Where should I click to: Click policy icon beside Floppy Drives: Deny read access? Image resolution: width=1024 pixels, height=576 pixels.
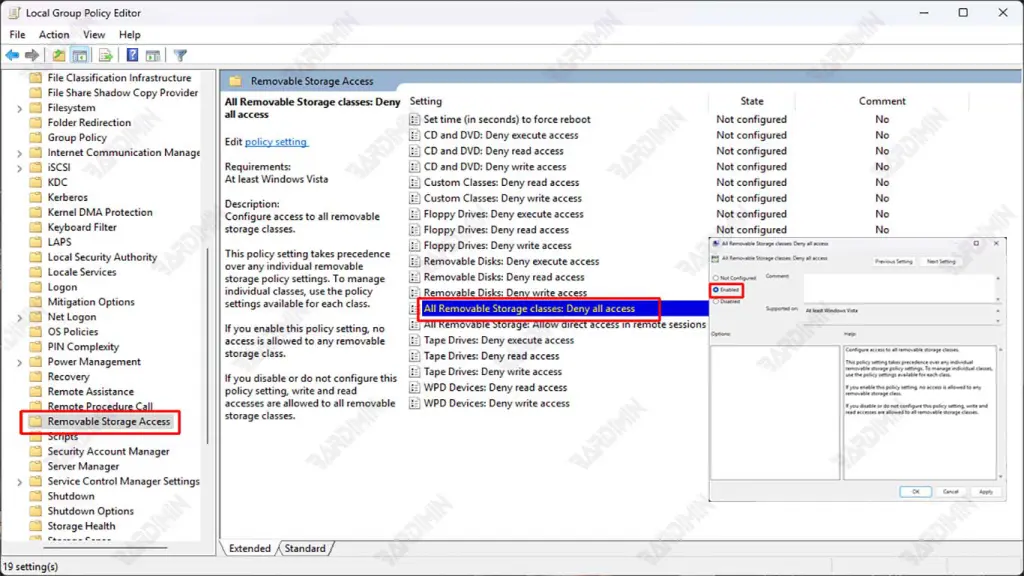tap(415, 230)
